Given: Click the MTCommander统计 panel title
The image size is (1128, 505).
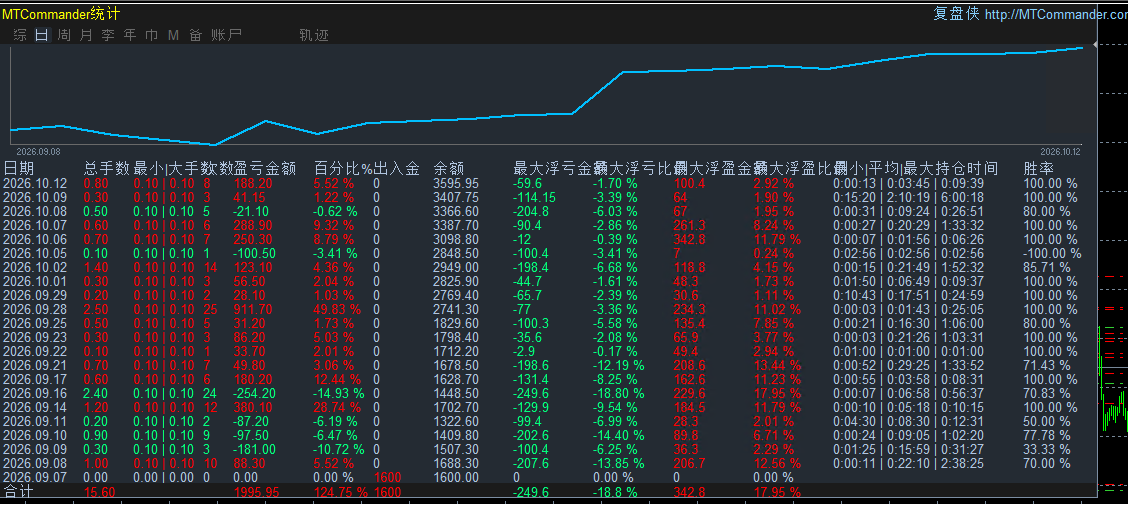Looking at the screenshot, I should 61,14.
